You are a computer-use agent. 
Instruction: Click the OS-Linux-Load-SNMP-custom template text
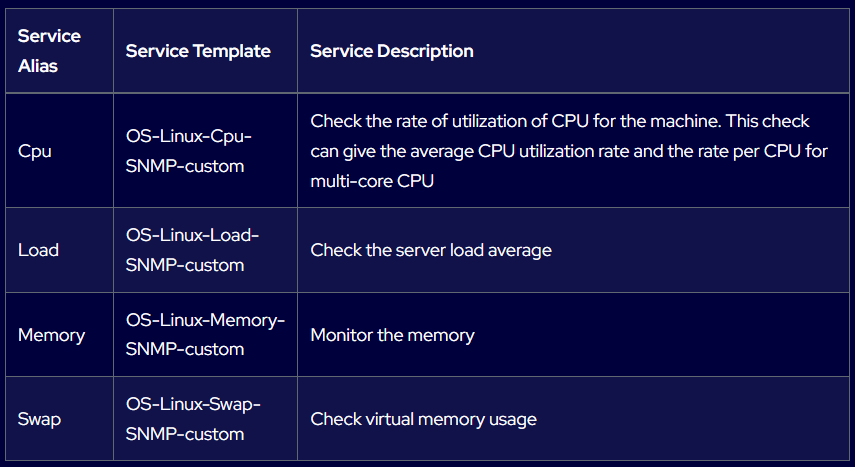(x=192, y=250)
